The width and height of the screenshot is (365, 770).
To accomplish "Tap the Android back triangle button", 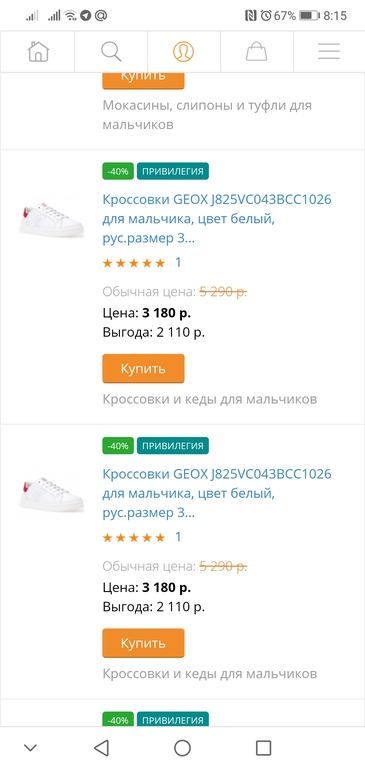I will [x=101, y=748].
